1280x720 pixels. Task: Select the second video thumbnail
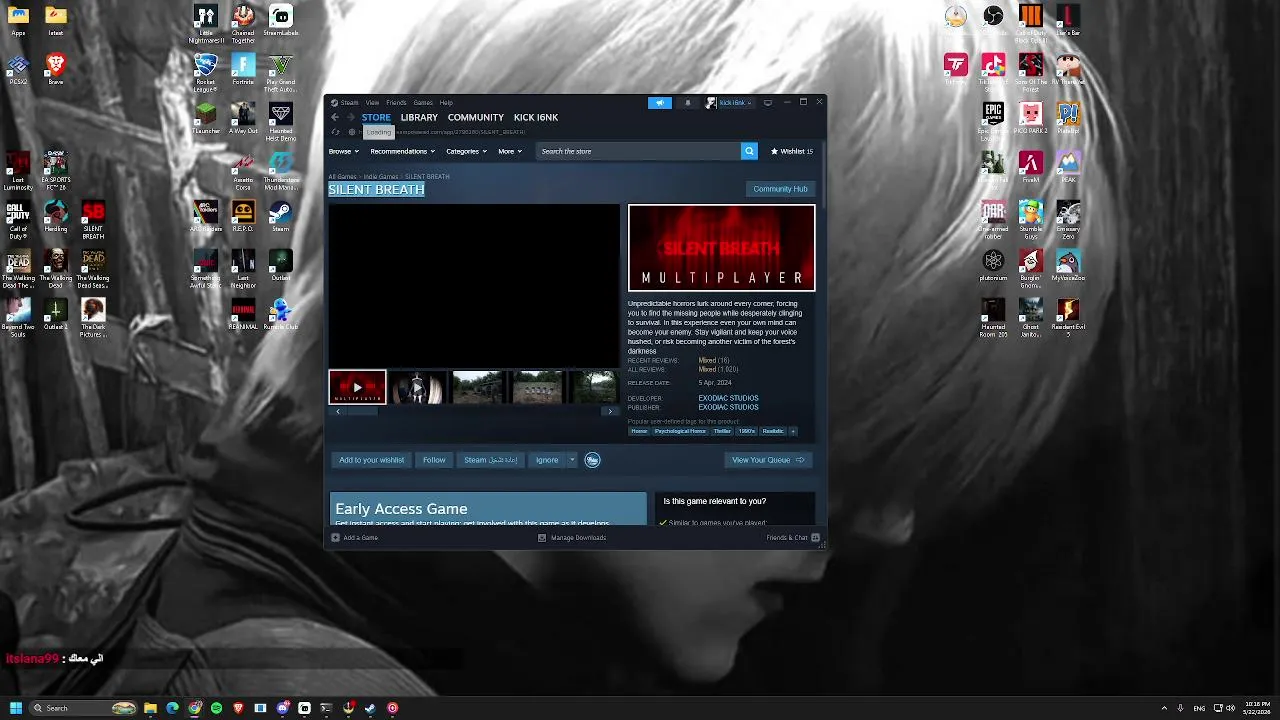pyautogui.click(x=417, y=387)
